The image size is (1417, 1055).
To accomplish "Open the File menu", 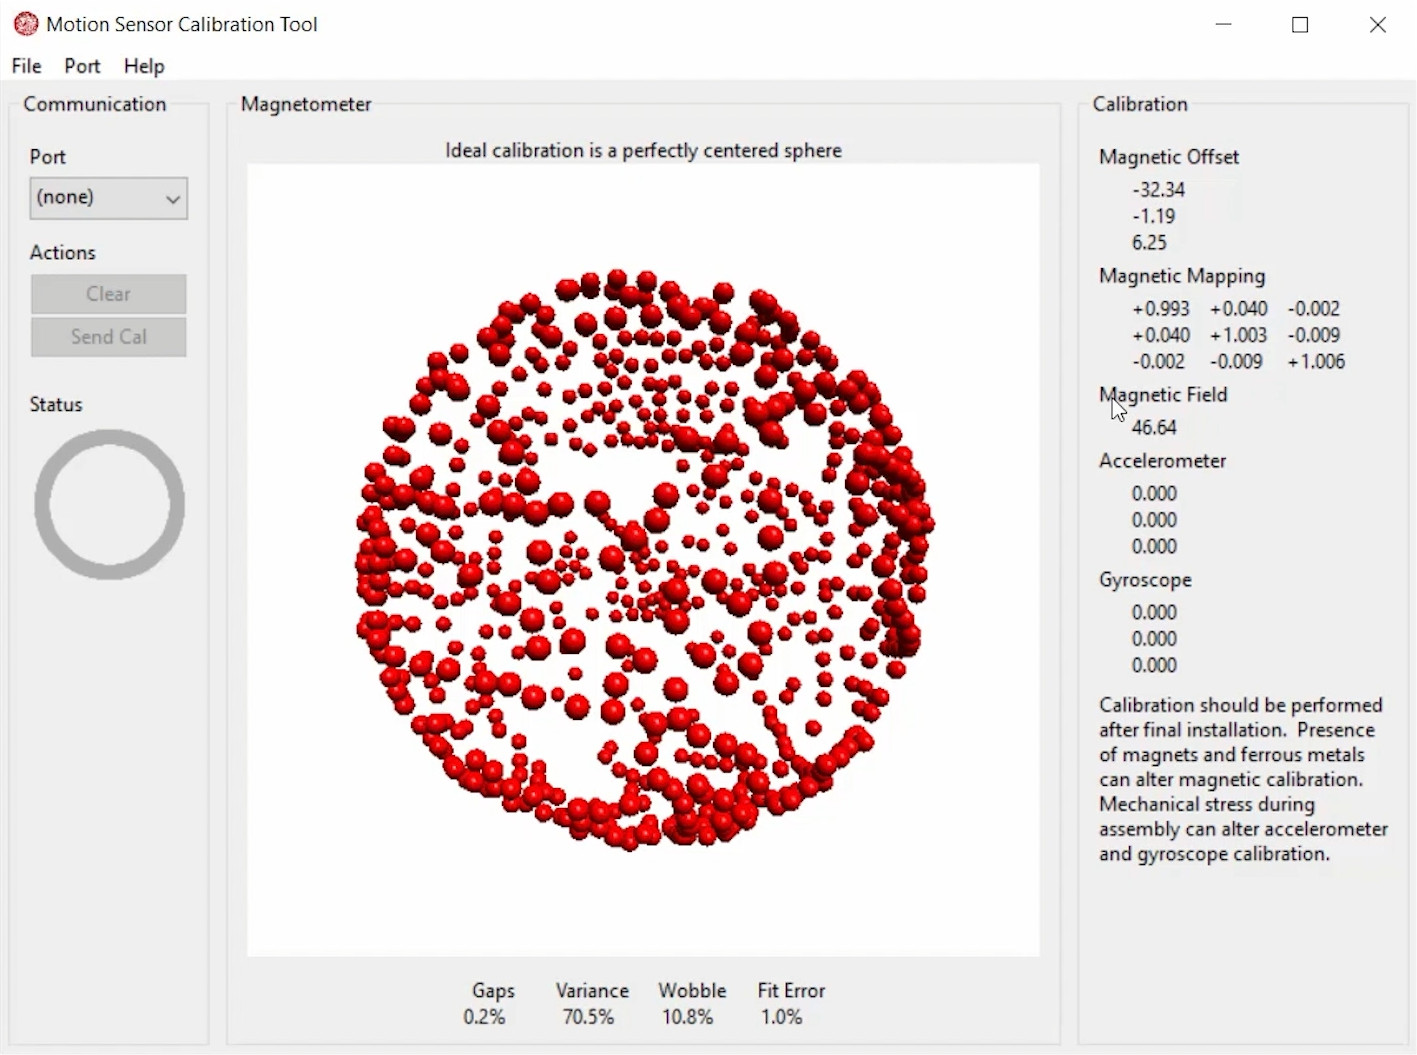I will click(x=25, y=66).
